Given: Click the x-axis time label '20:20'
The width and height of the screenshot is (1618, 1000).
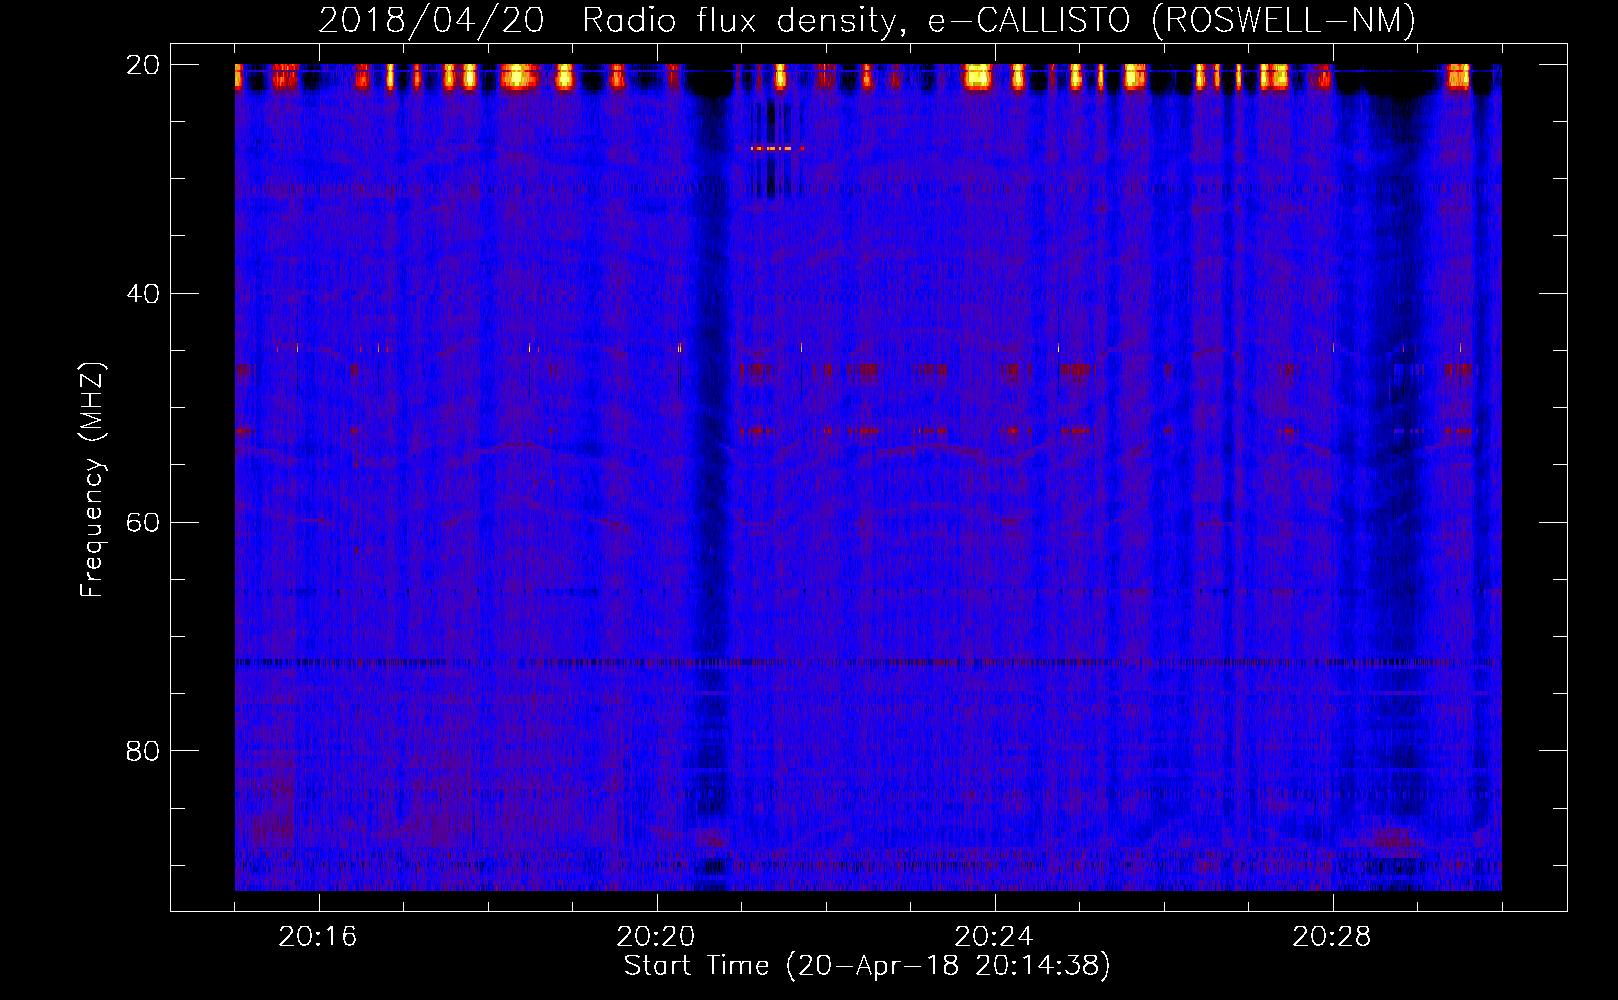Looking at the screenshot, I should coord(656,937).
